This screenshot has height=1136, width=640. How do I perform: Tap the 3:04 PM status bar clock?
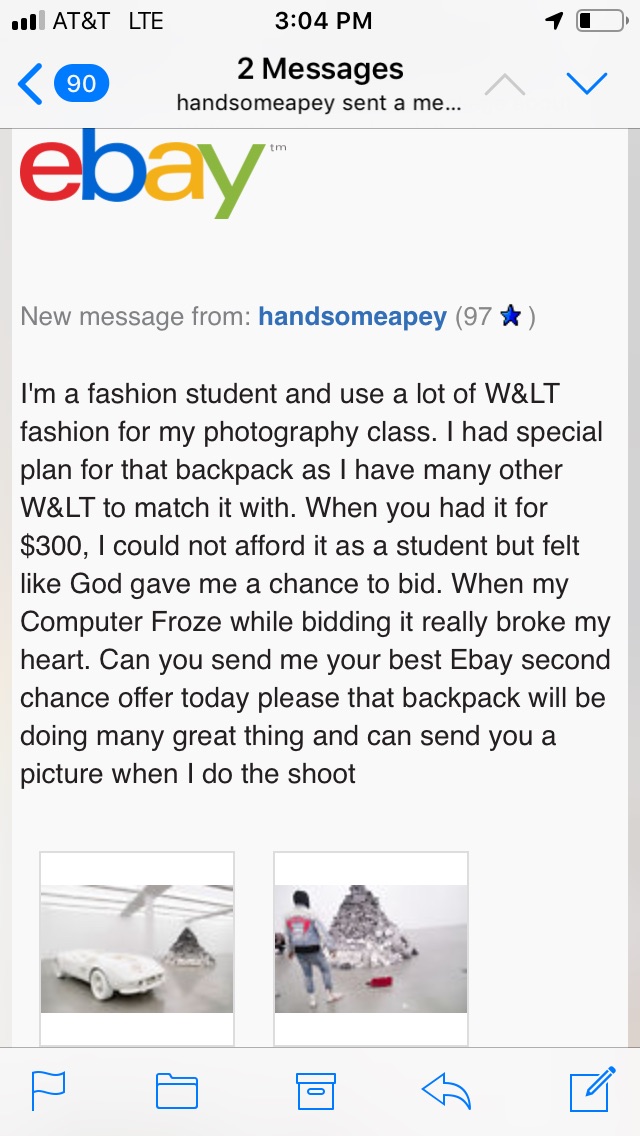coord(323,21)
